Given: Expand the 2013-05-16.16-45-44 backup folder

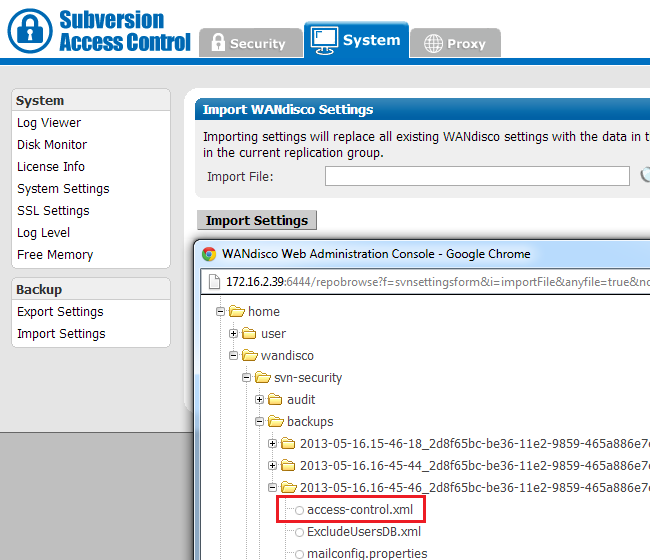Looking at the screenshot, I should point(272,465).
